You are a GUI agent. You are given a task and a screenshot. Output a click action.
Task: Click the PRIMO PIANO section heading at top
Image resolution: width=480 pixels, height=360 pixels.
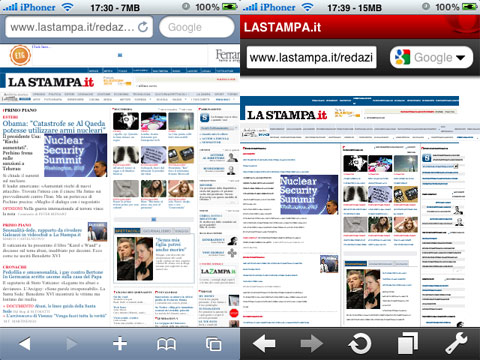(x=20, y=110)
